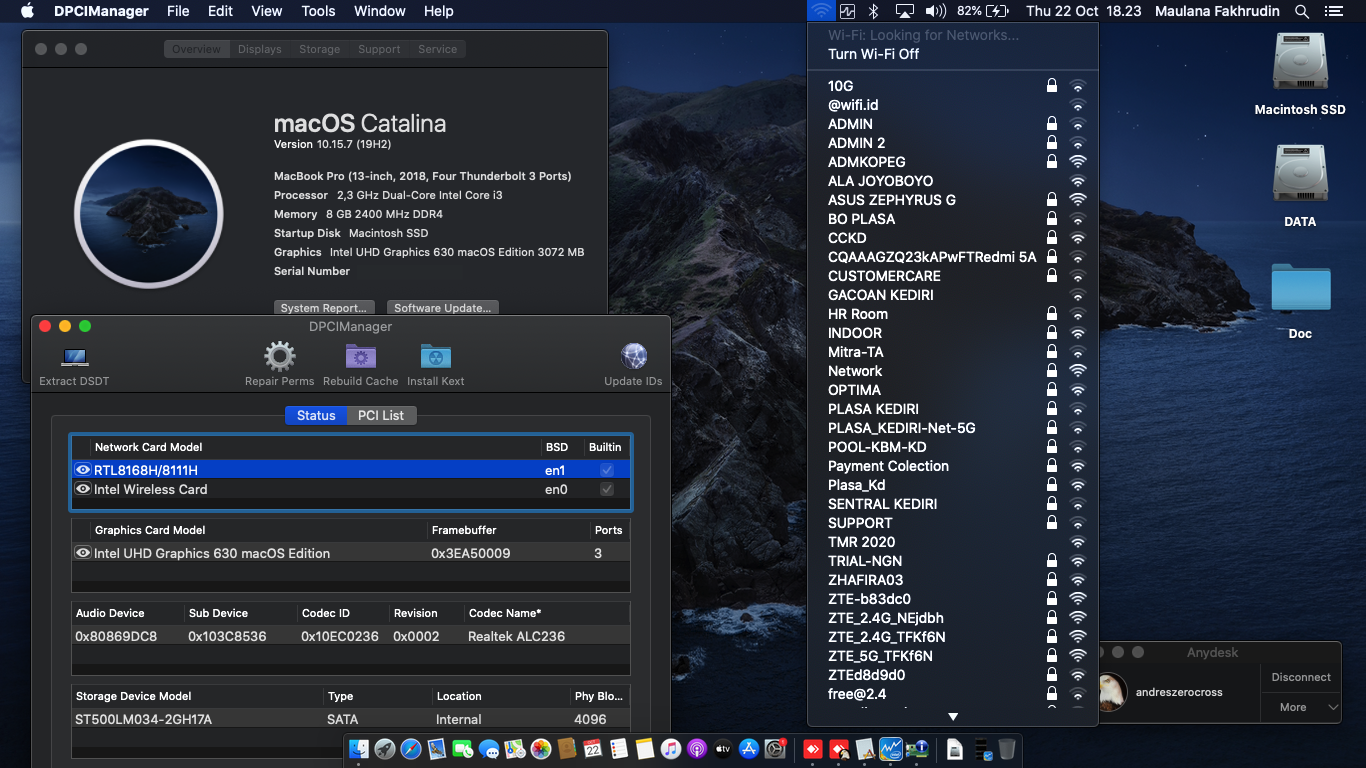Viewport: 1366px width, 768px height.
Task: Open Safari from the Dock
Action: point(410,747)
